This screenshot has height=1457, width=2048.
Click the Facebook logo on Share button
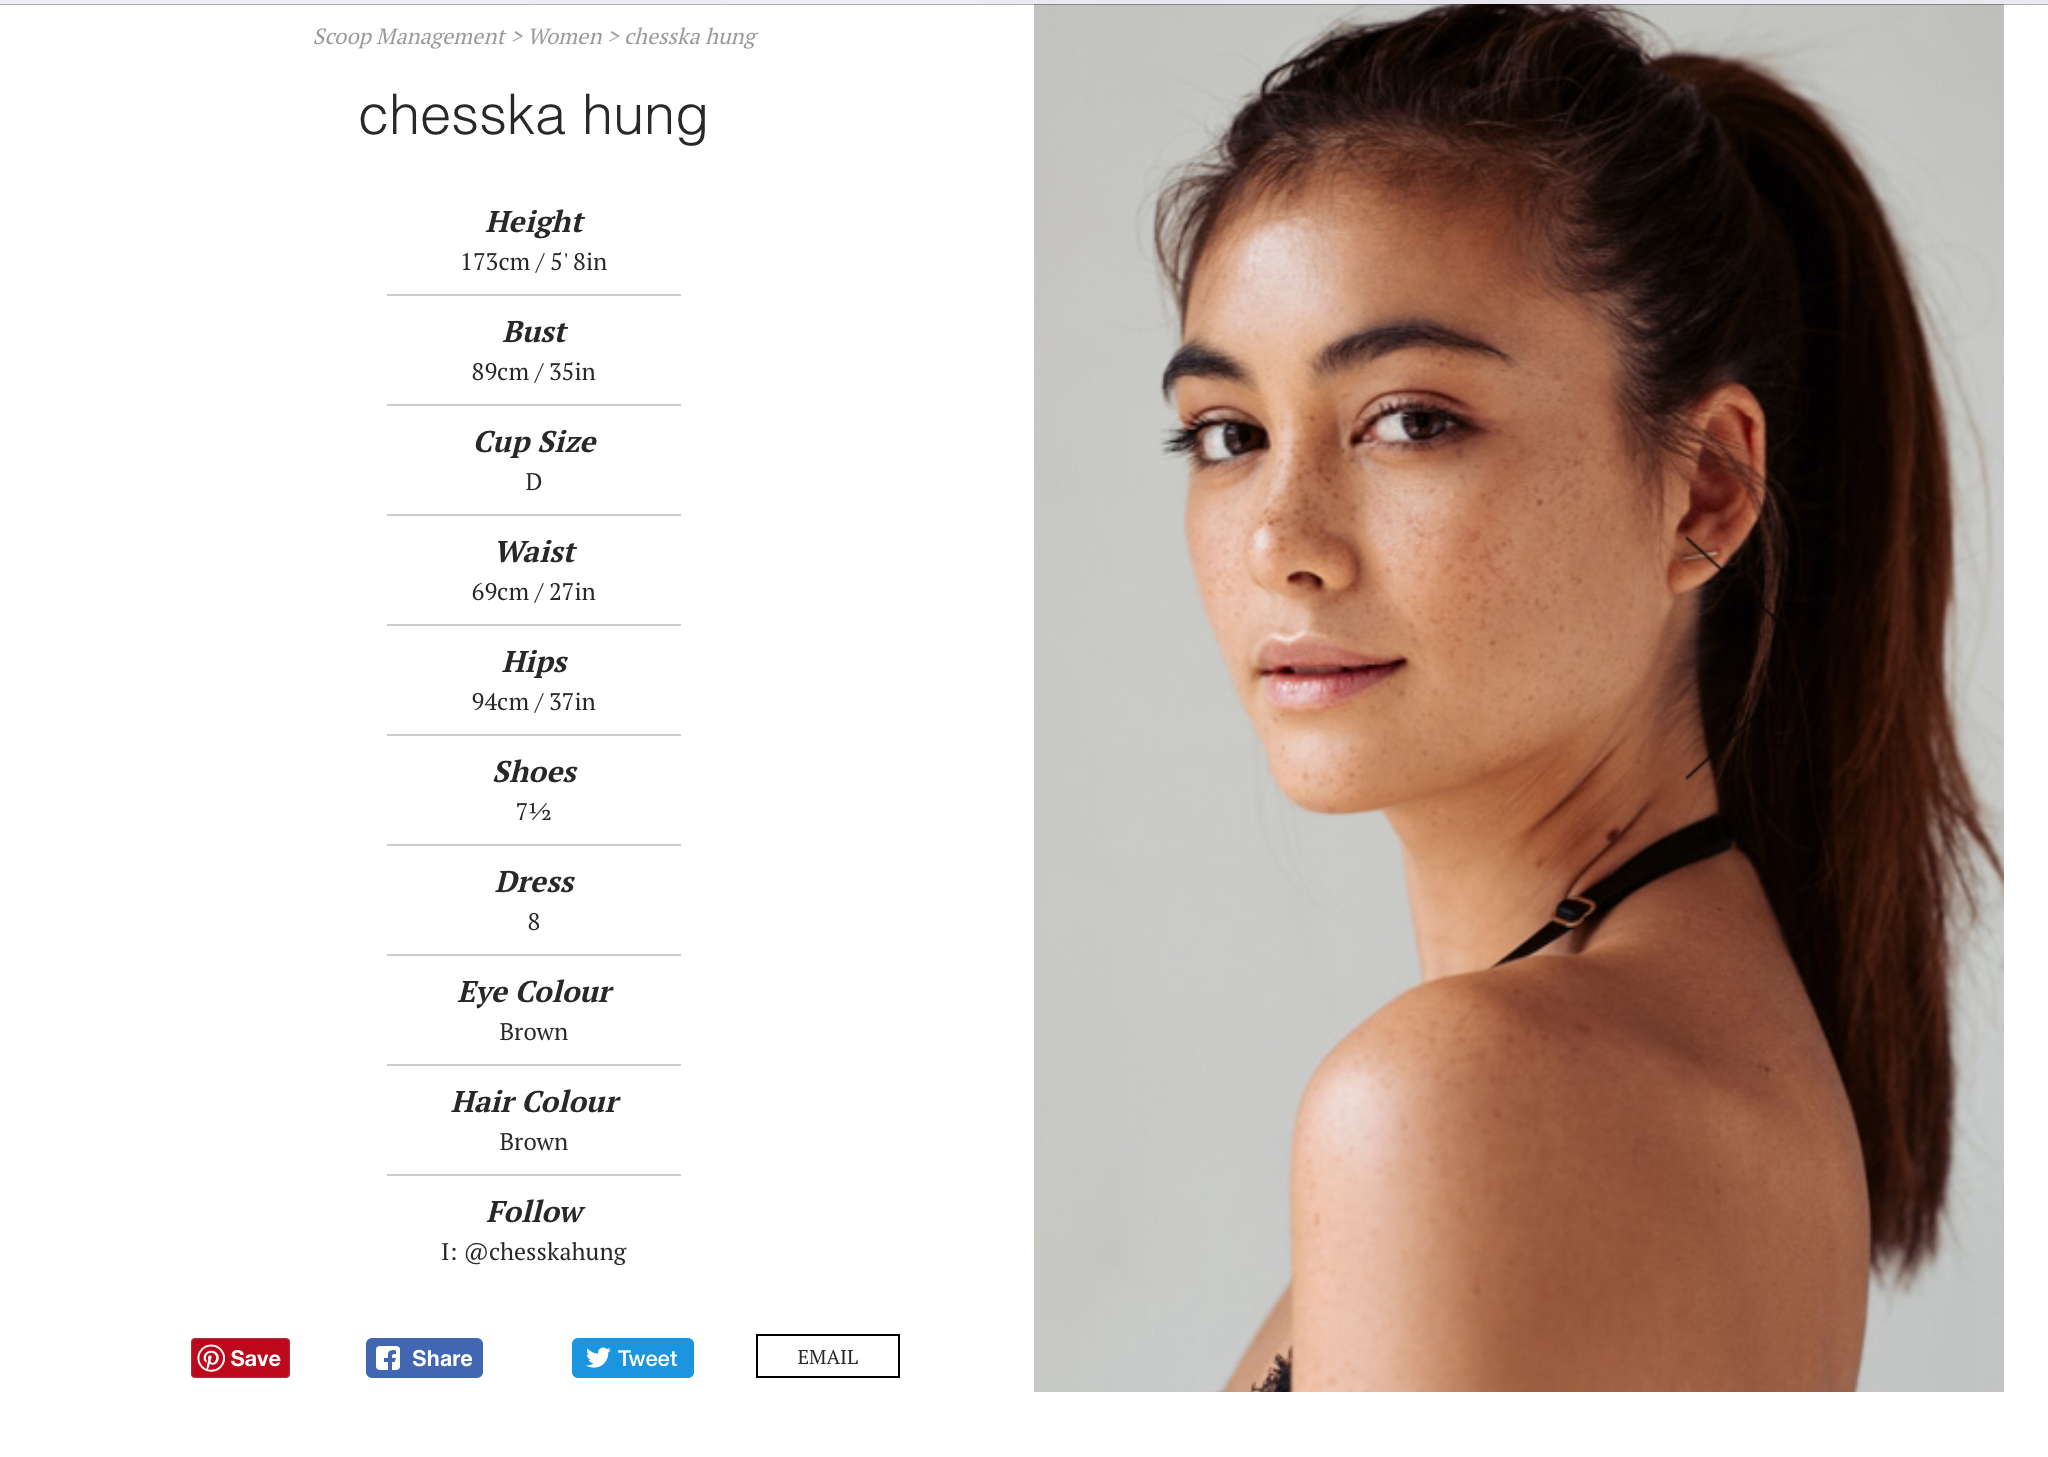pos(388,1358)
